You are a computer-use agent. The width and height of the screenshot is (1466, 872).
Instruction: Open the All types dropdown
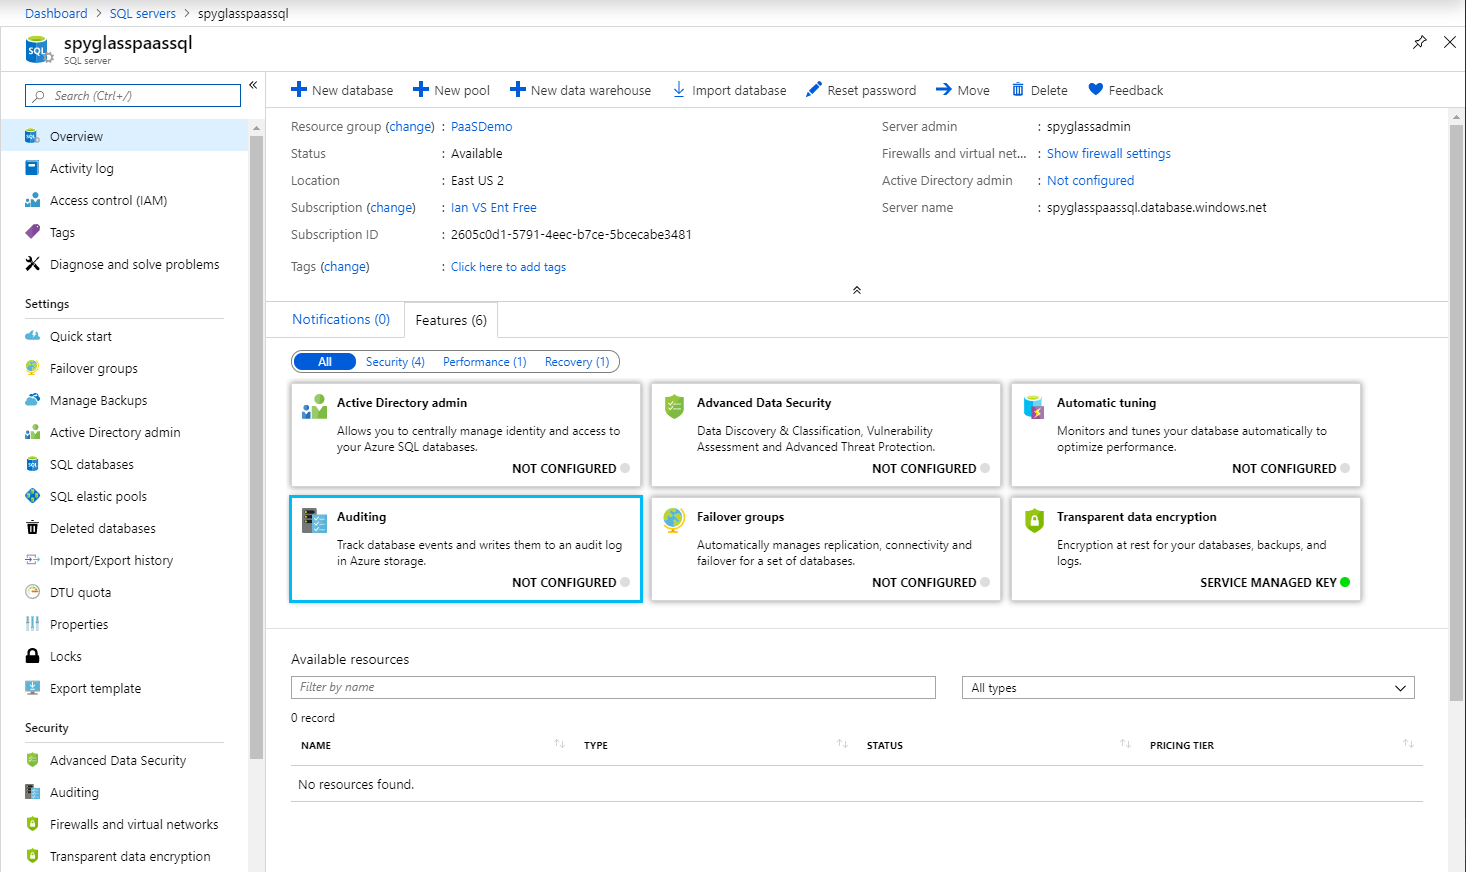tap(1186, 687)
